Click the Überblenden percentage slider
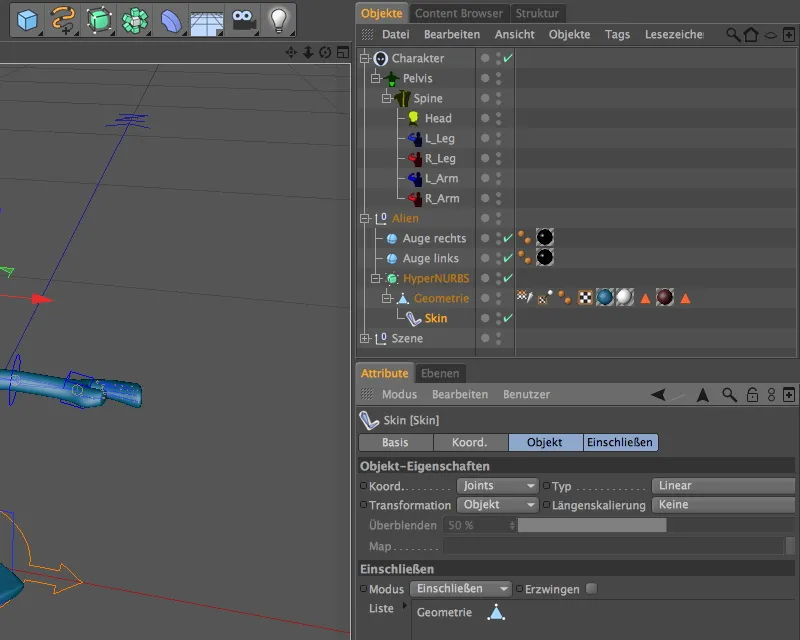 (x=656, y=525)
